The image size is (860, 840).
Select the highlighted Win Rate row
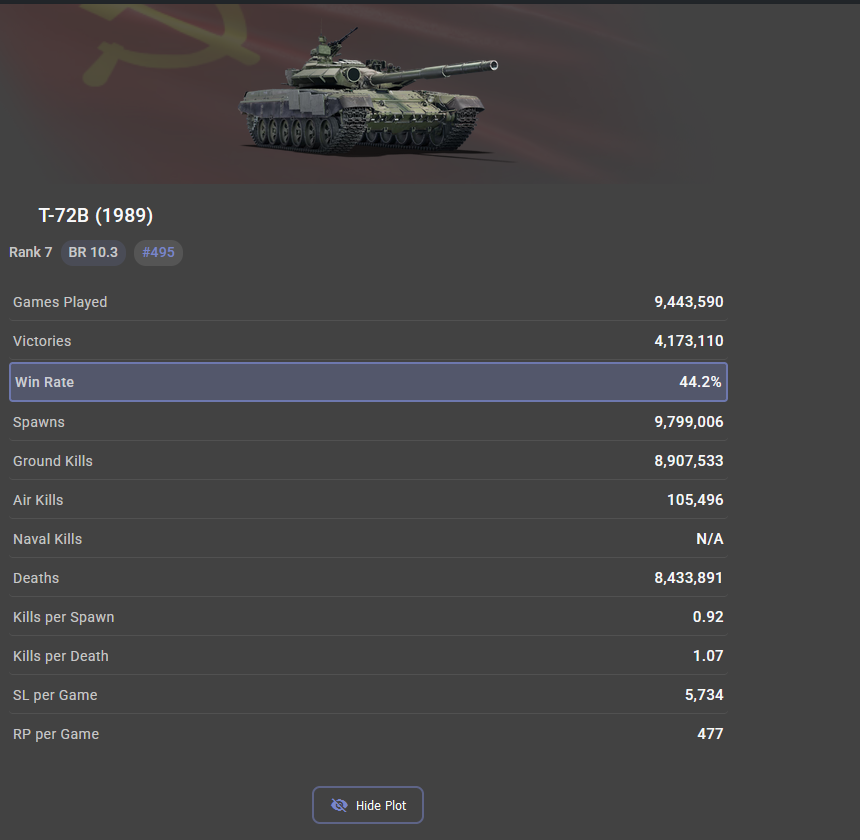click(x=369, y=382)
